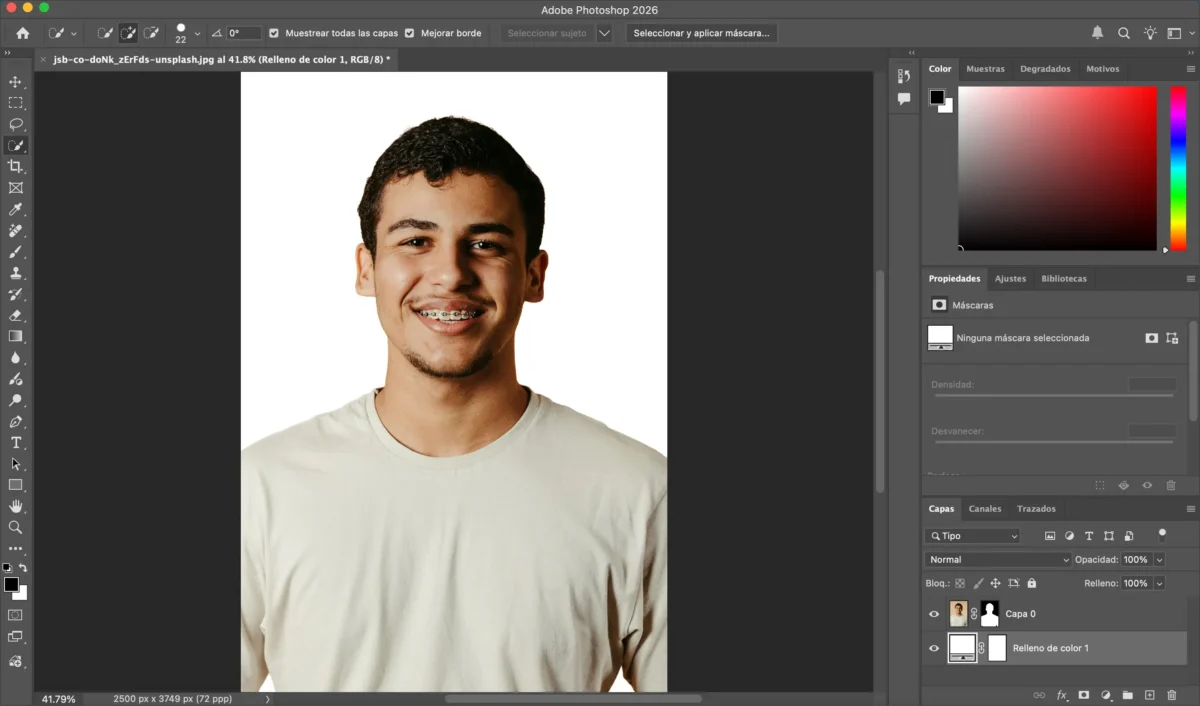Screen dimensions: 1200x706
Task: Toggle lock image pixels brush icon
Action: point(978,583)
